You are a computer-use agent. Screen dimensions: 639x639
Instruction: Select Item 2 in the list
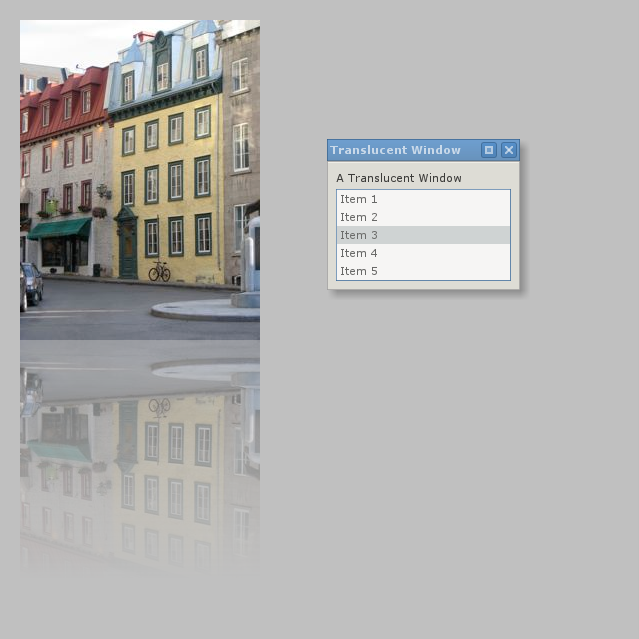pyautogui.click(x=423, y=217)
